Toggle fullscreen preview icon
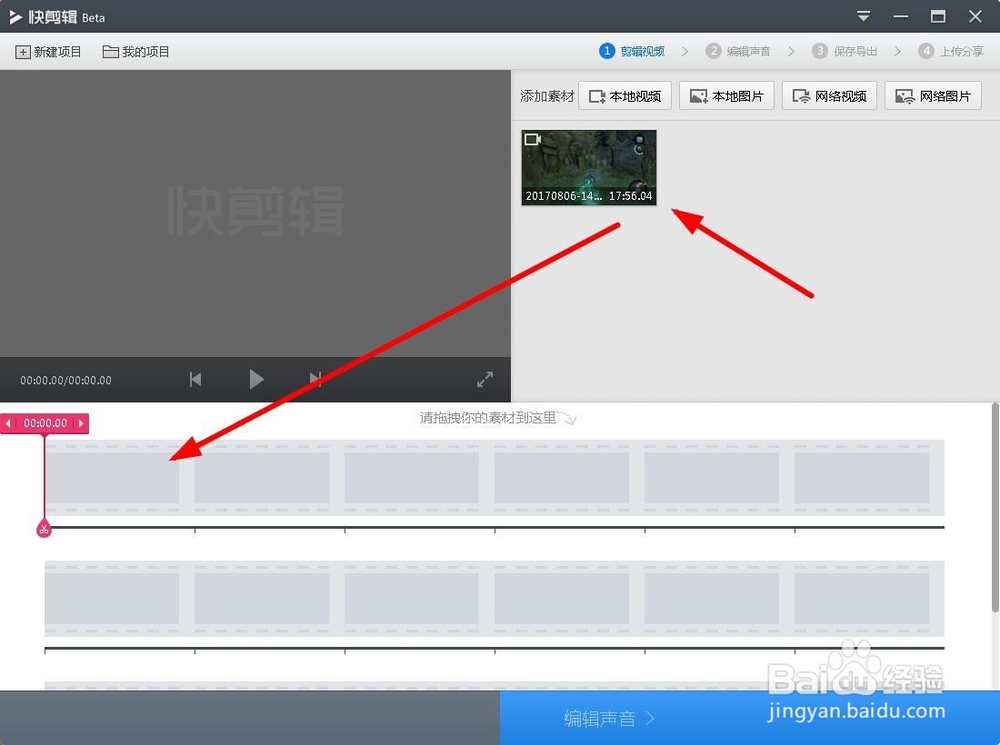This screenshot has height=745, width=1000. (x=485, y=380)
